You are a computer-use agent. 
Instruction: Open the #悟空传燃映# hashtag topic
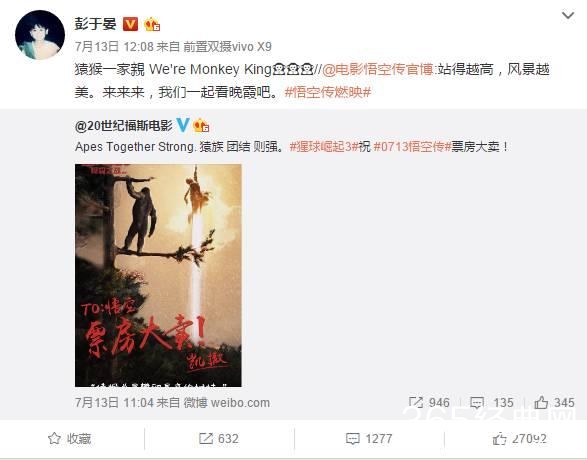coord(328,92)
